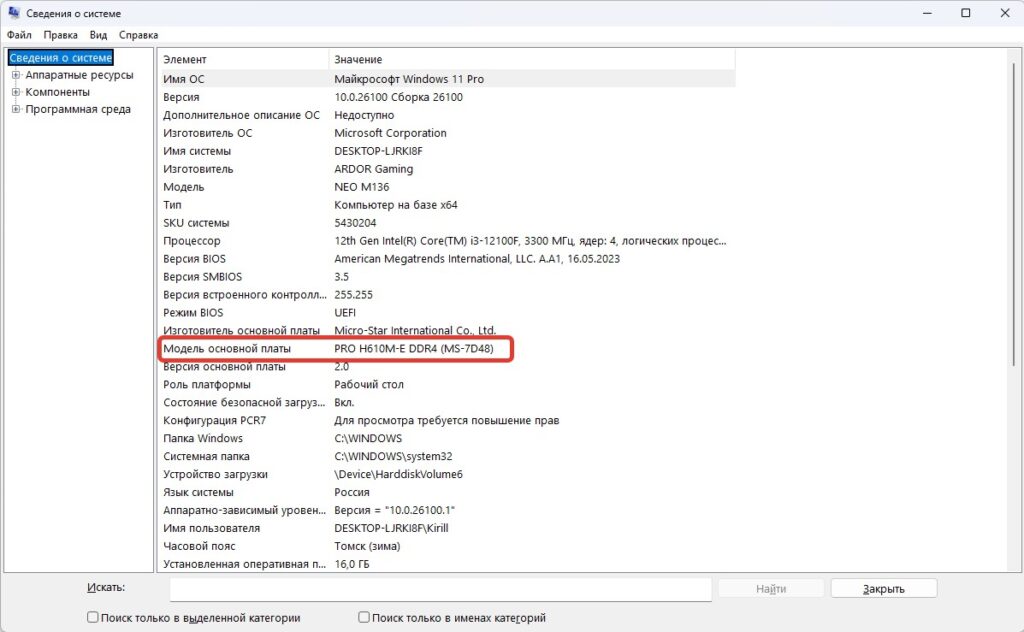Click the Значение column header
Screen dimensions: 1024x632
(532, 59)
